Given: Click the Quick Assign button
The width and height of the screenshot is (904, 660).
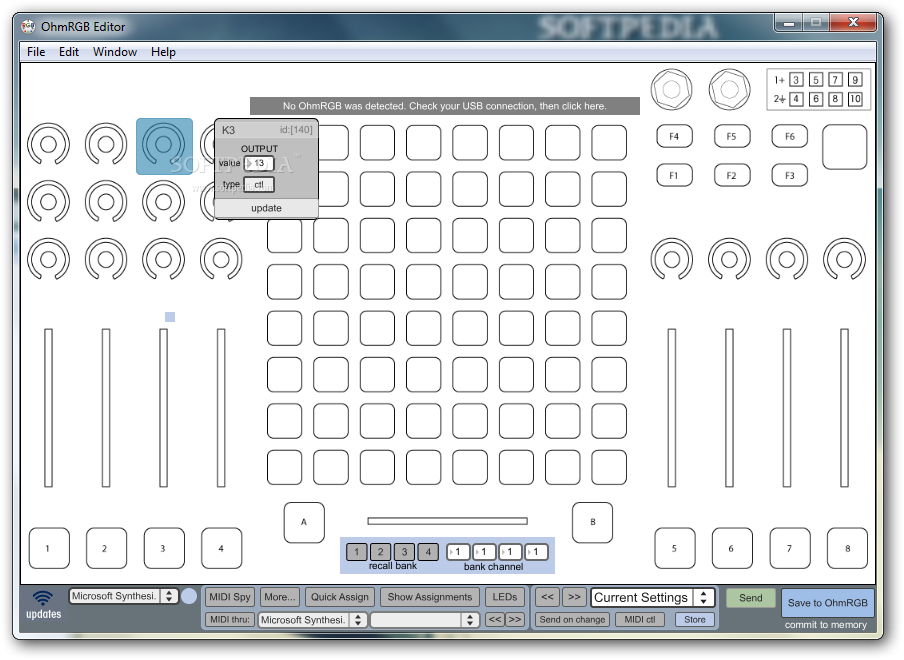Looking at the screenshot, I should pos(340,597).
